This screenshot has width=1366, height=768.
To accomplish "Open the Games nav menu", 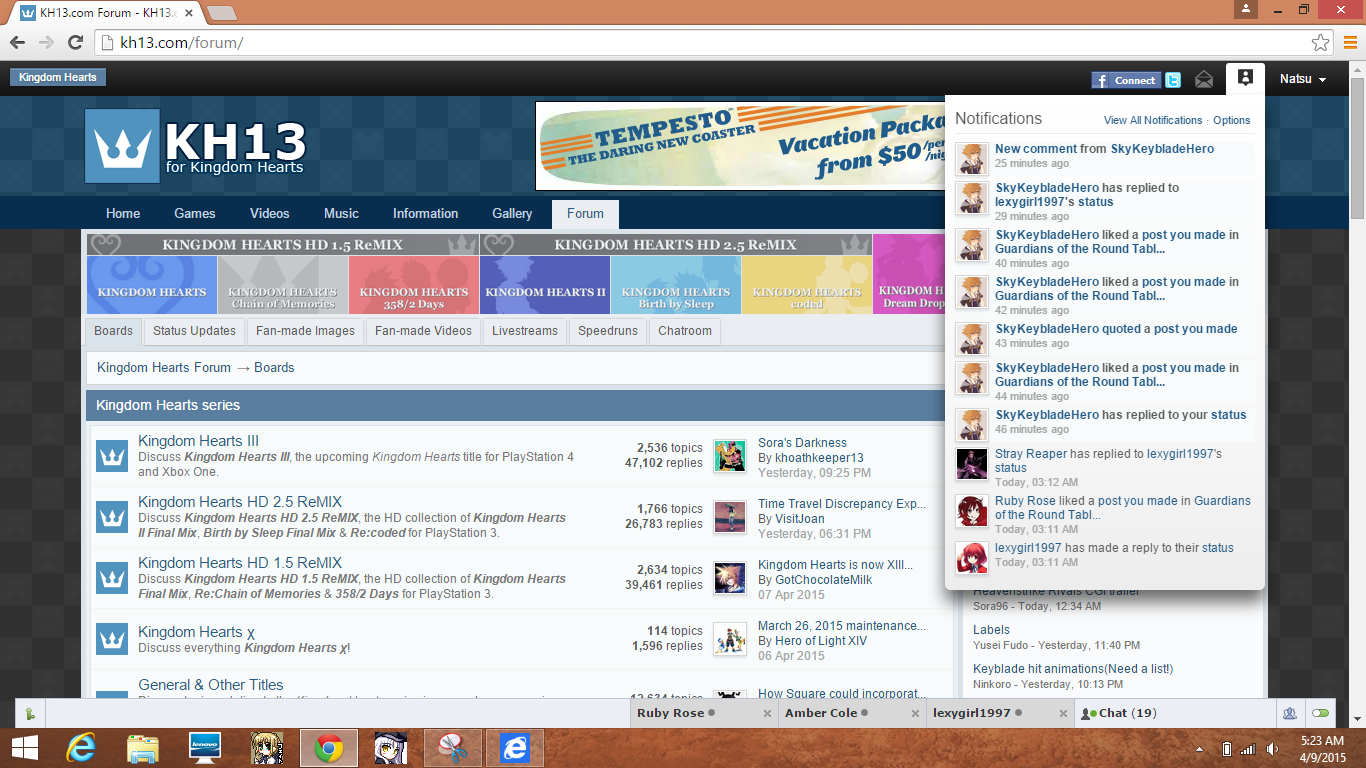I will click(195, 213).
